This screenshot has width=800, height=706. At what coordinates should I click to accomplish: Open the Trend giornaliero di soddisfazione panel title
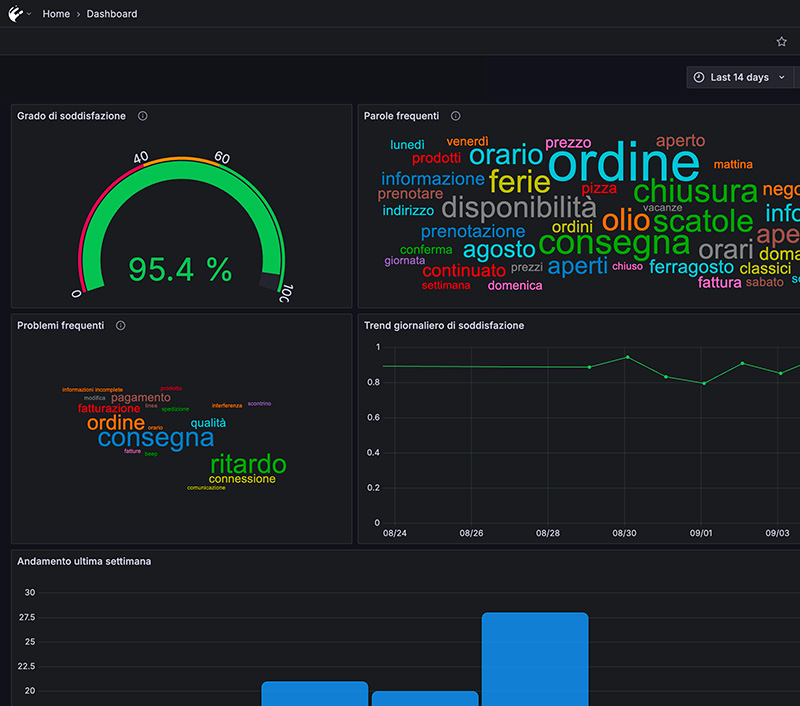[443, 326]
